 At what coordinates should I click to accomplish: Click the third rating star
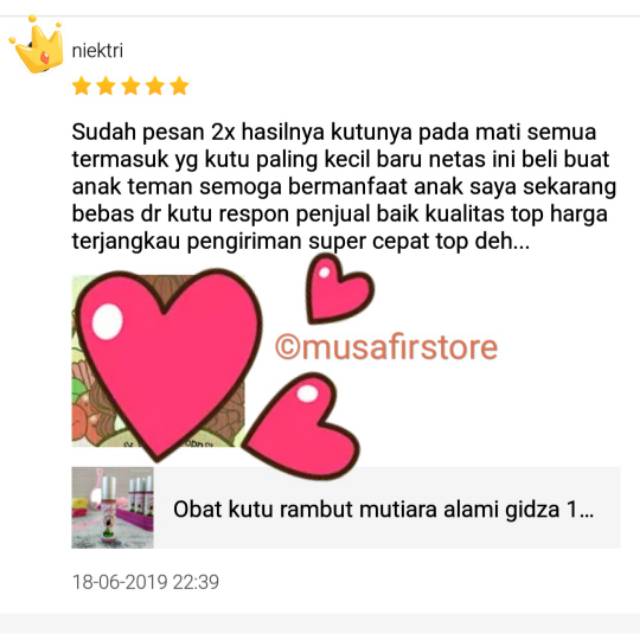(x=131, y=86)
